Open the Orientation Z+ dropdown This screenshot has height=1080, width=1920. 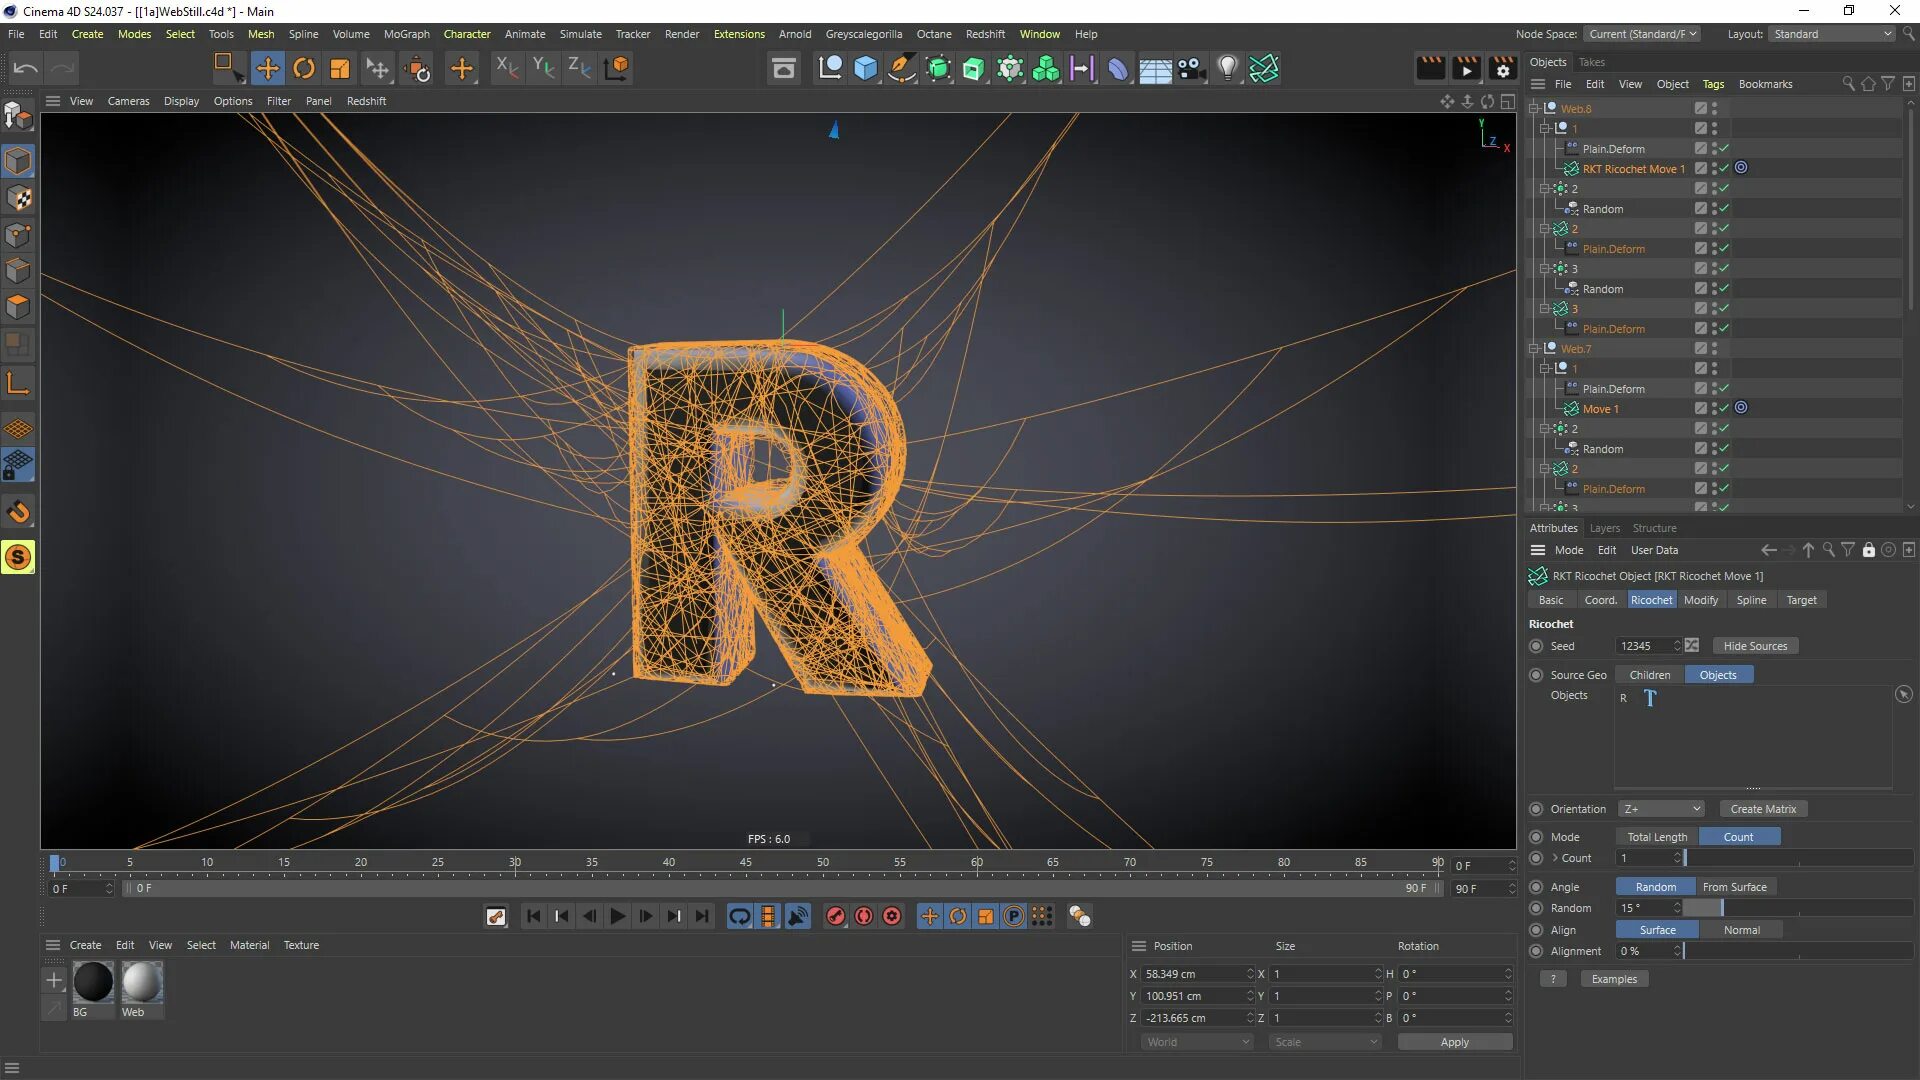point(1660,809)
